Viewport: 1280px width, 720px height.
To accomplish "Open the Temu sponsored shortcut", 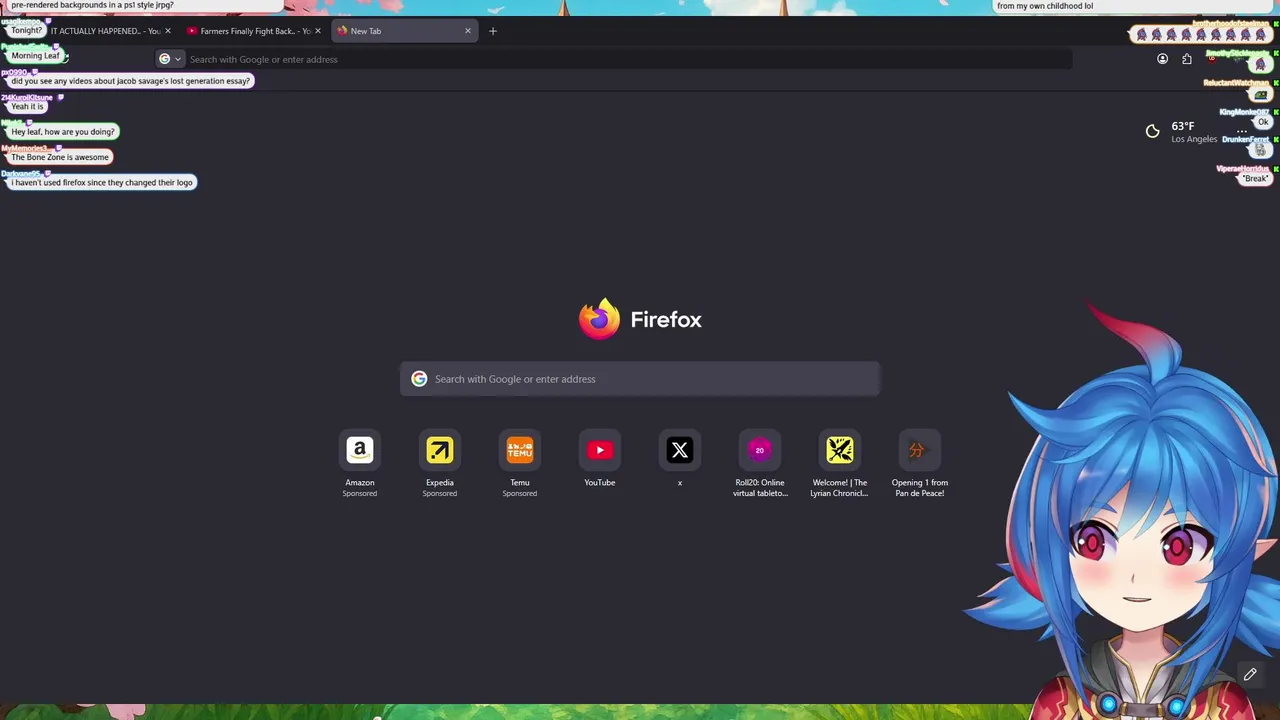I will click(x=520, y=450).
